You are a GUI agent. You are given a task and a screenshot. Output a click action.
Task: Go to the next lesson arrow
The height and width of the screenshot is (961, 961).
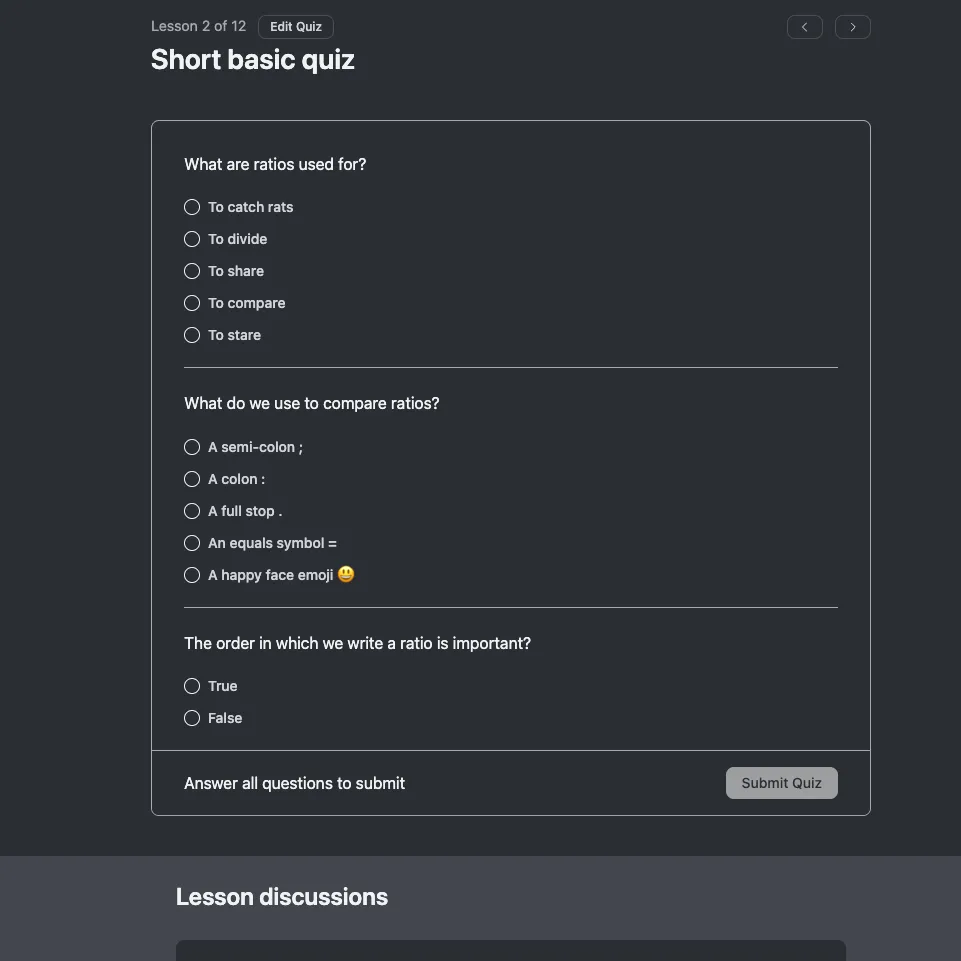[852, 27]
